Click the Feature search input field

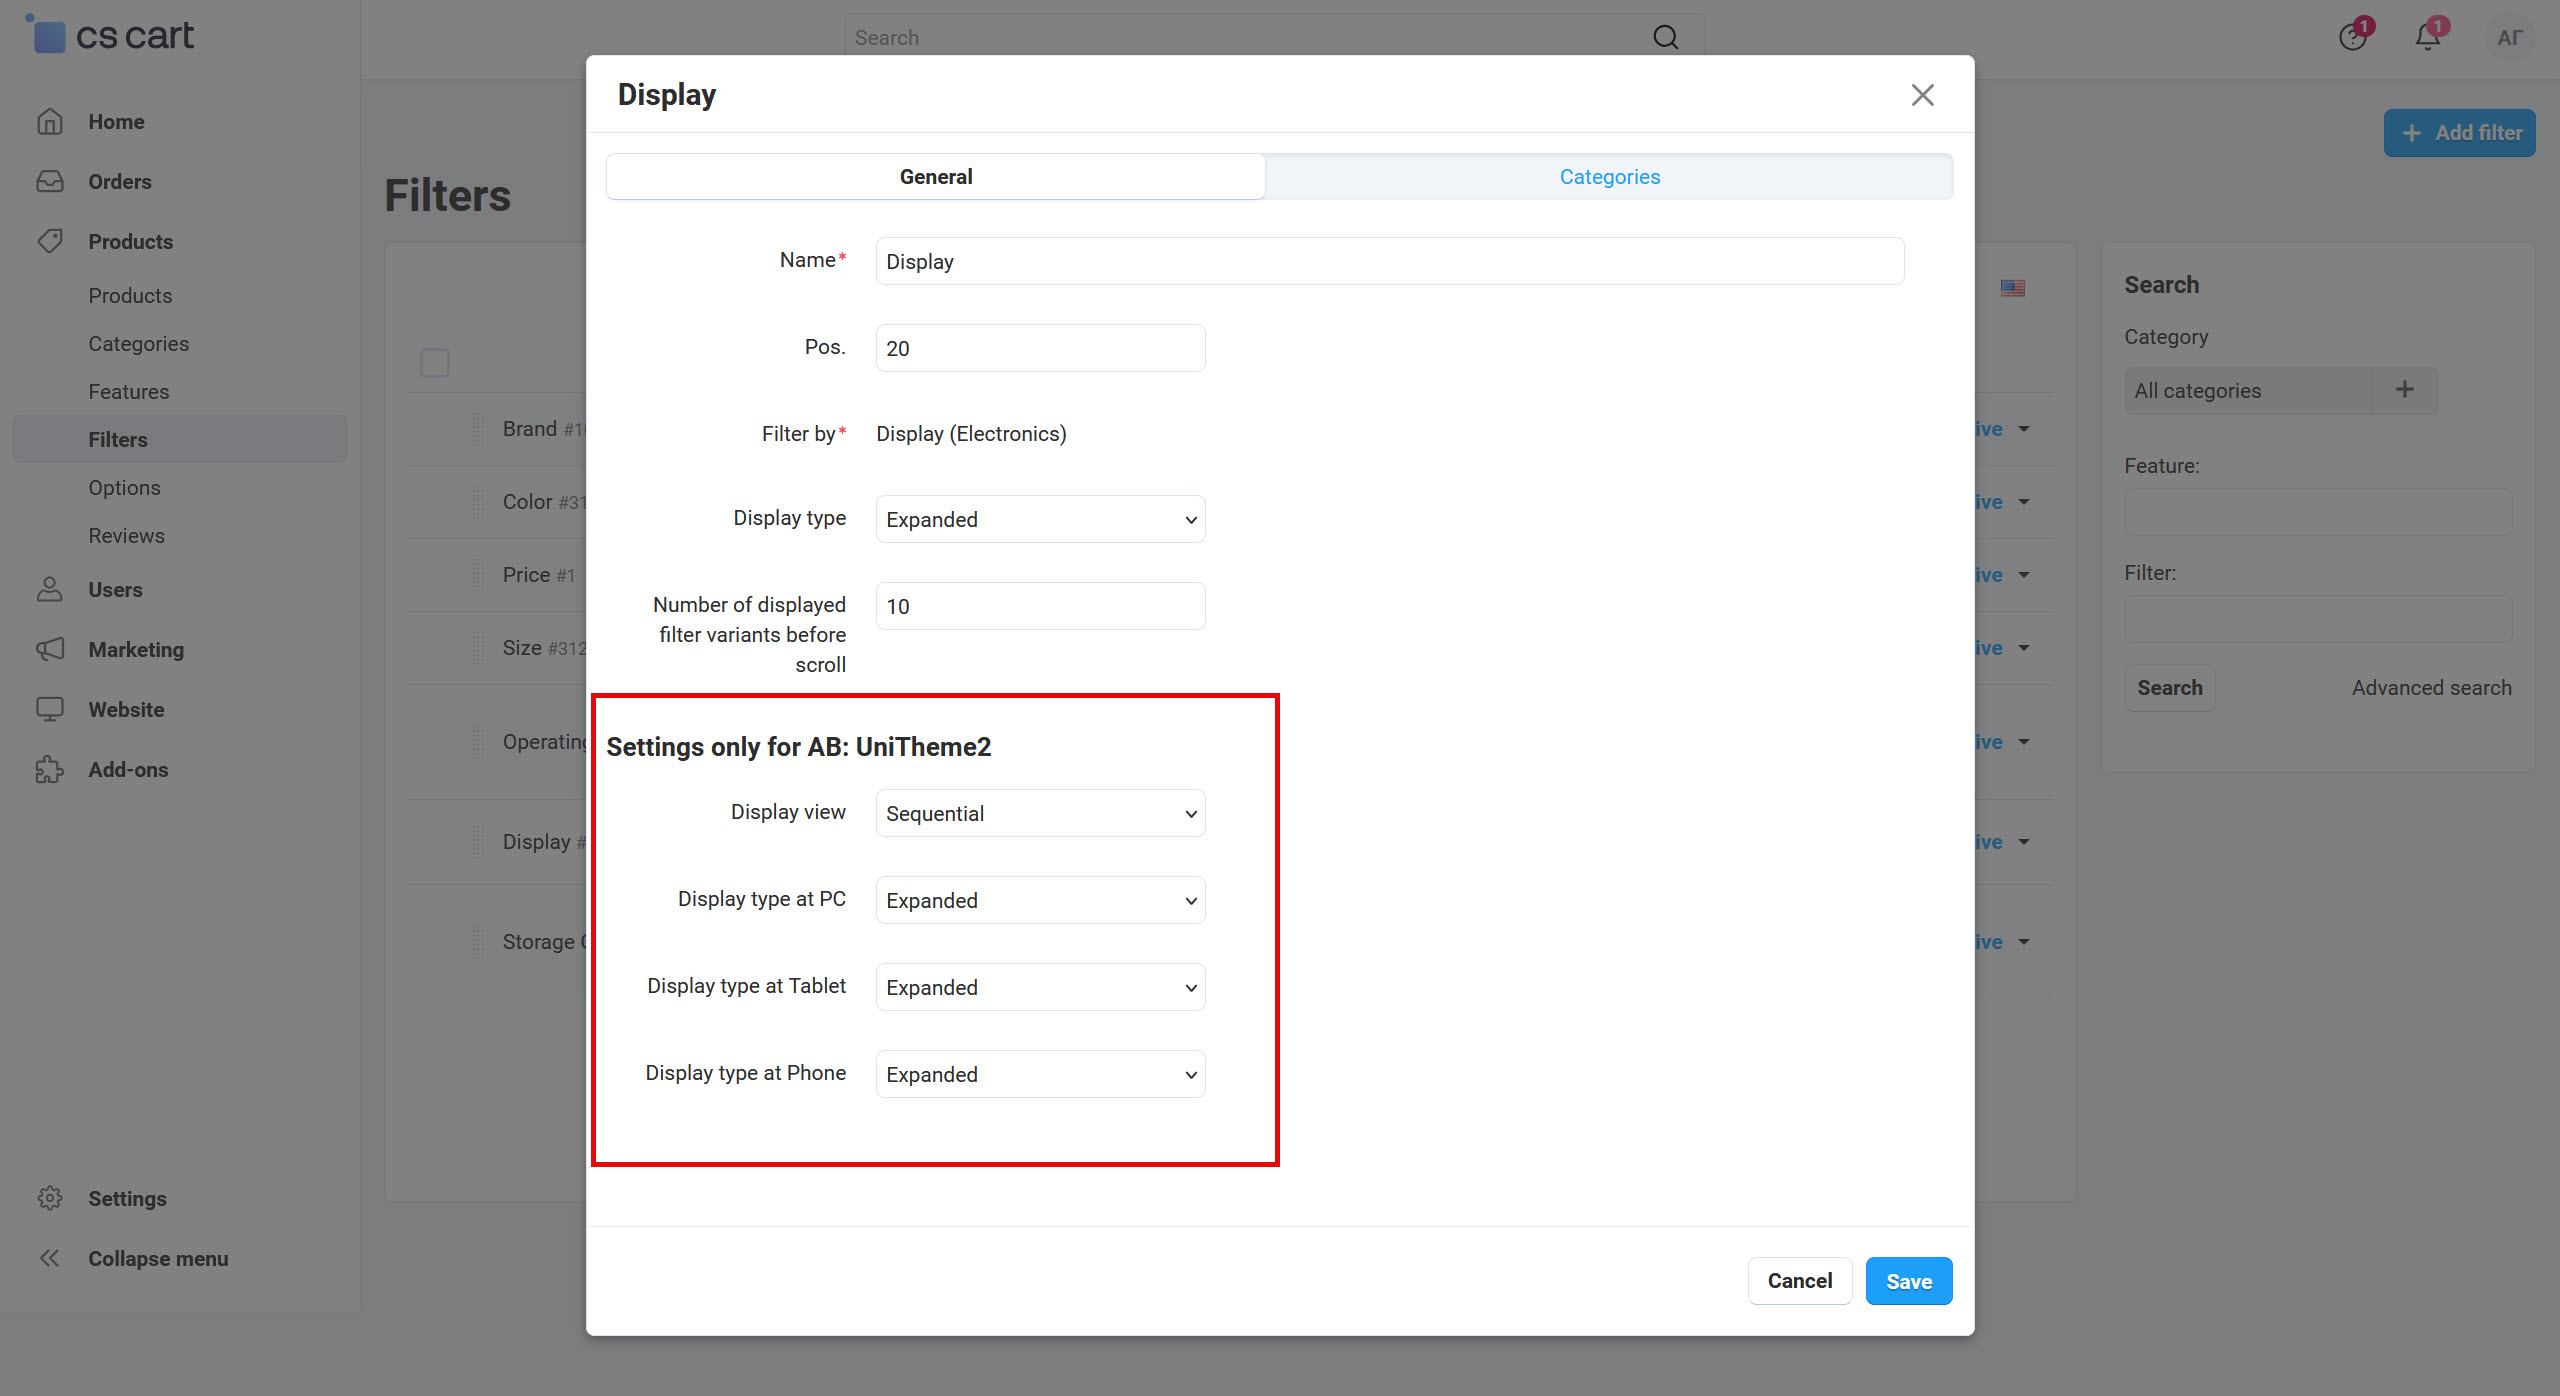(x=2318, y=512)
